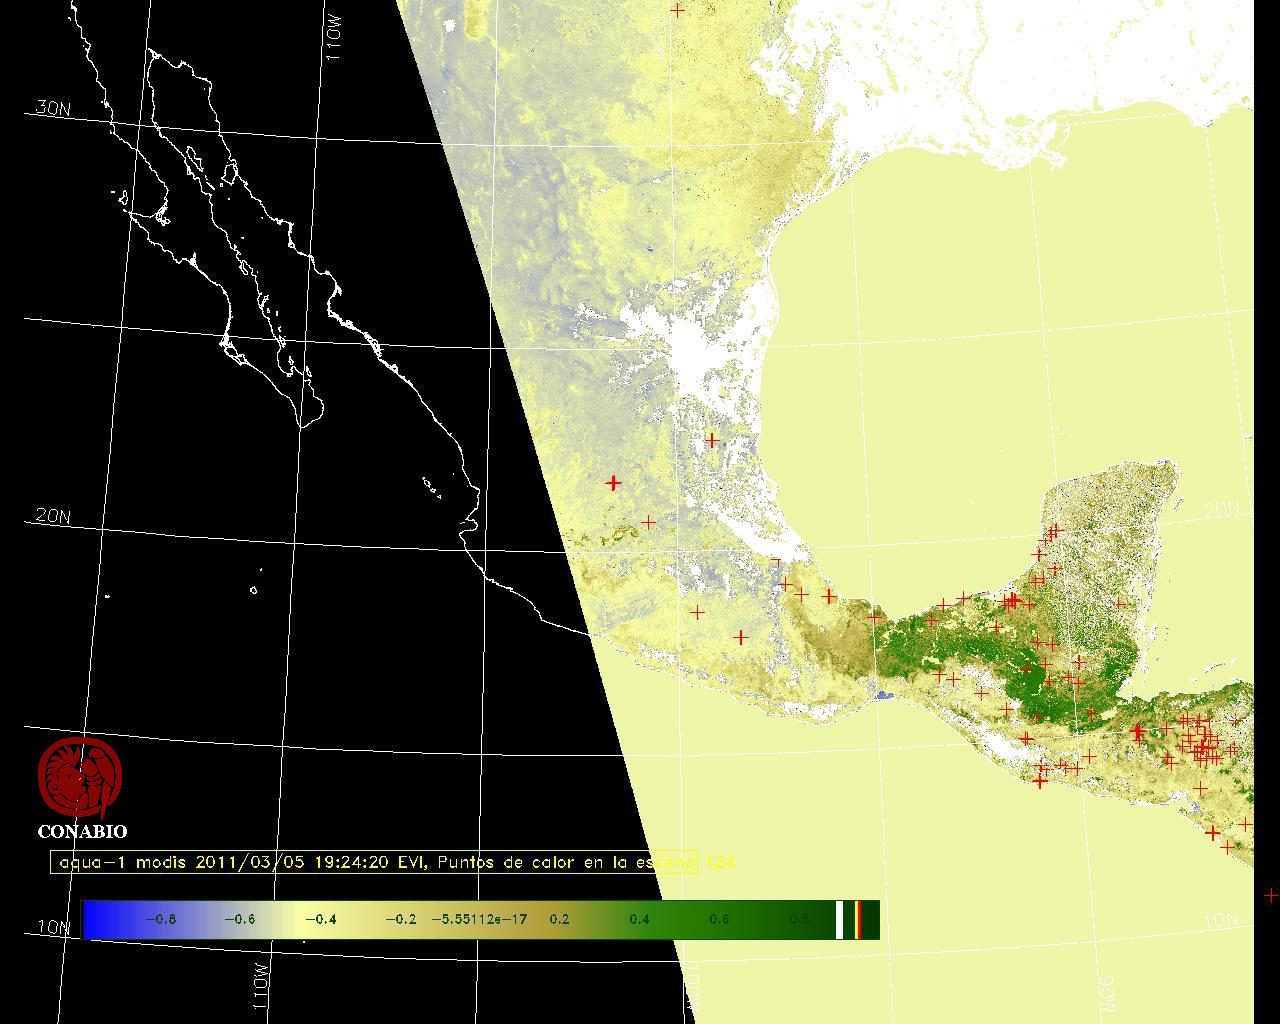1280x1024 pixels.
Task: Click the -0.4 value on the color scale
Action: coord(320,919)
